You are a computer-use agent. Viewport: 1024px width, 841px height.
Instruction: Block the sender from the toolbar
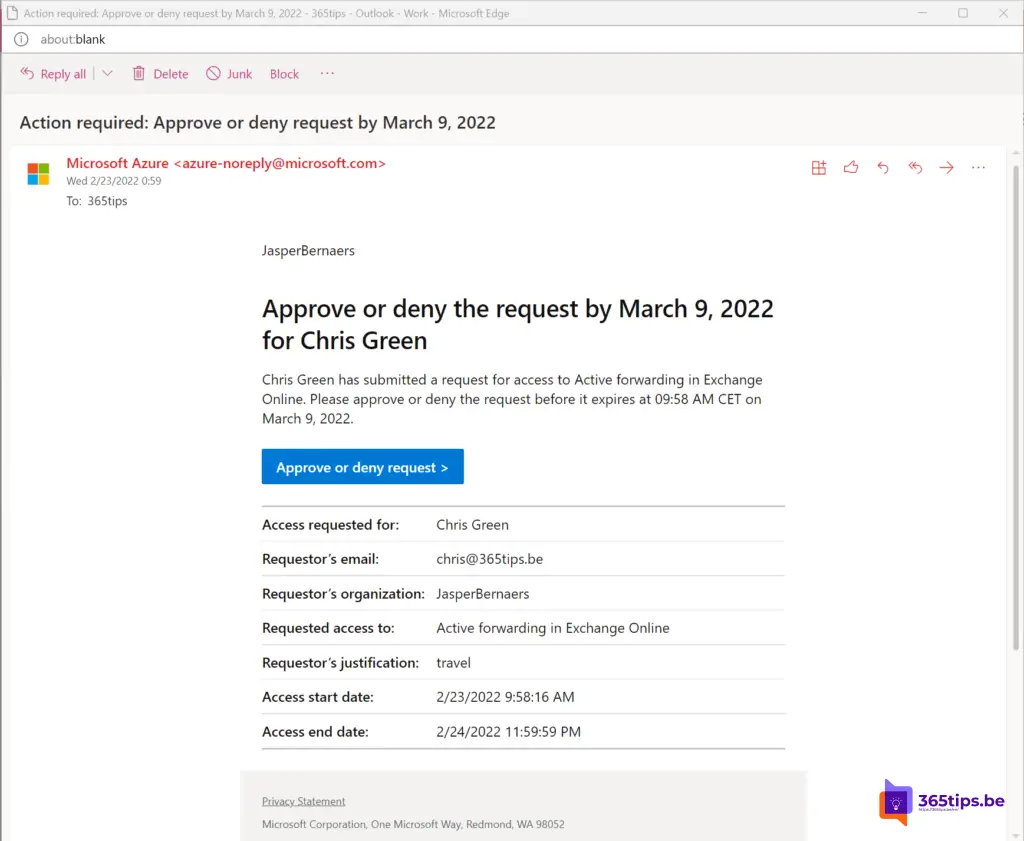tap(285, 74)
